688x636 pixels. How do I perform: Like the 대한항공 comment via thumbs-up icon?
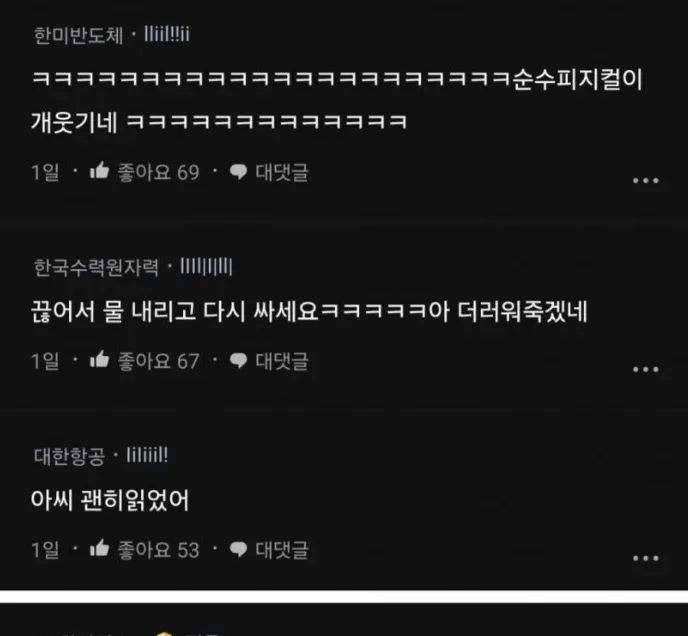[99, 548]
